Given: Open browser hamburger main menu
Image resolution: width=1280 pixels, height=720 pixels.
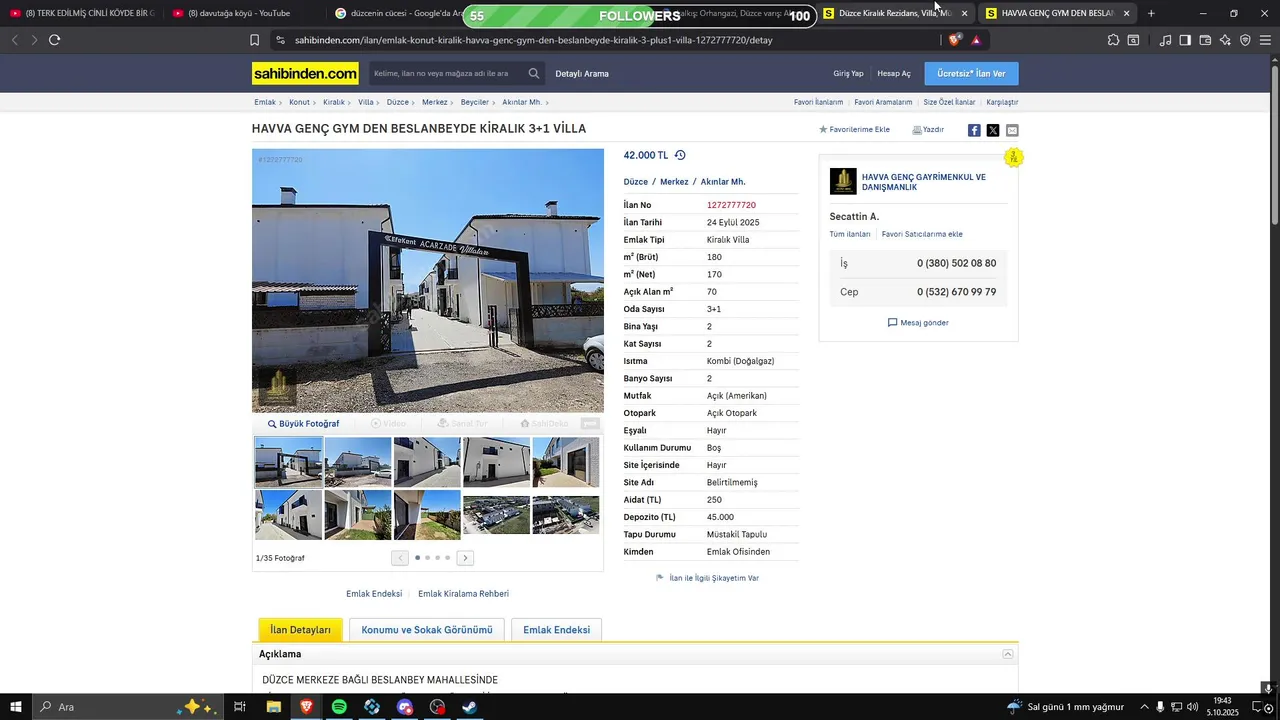Looking at the screenshot, I should 1265,40.
